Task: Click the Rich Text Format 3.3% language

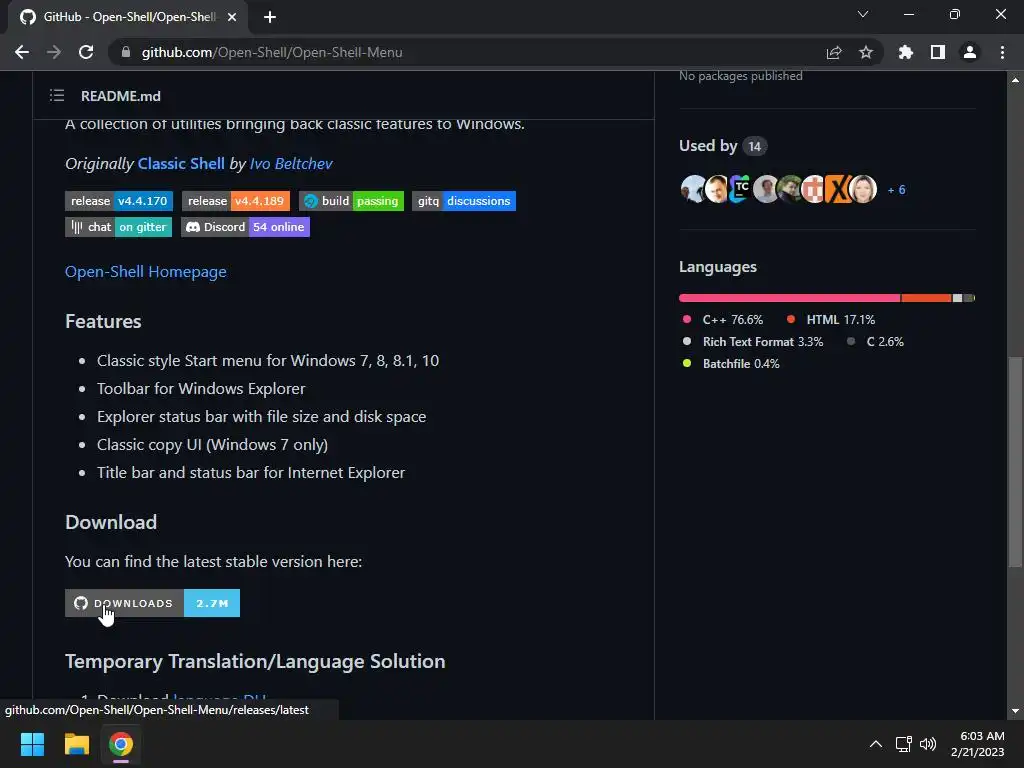Action: (x=752, y=342)
